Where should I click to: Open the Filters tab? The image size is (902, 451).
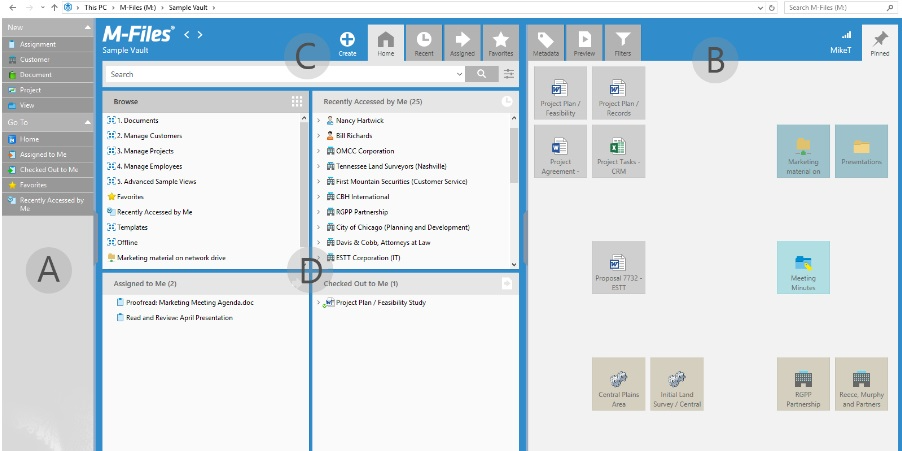pos(622,43)
